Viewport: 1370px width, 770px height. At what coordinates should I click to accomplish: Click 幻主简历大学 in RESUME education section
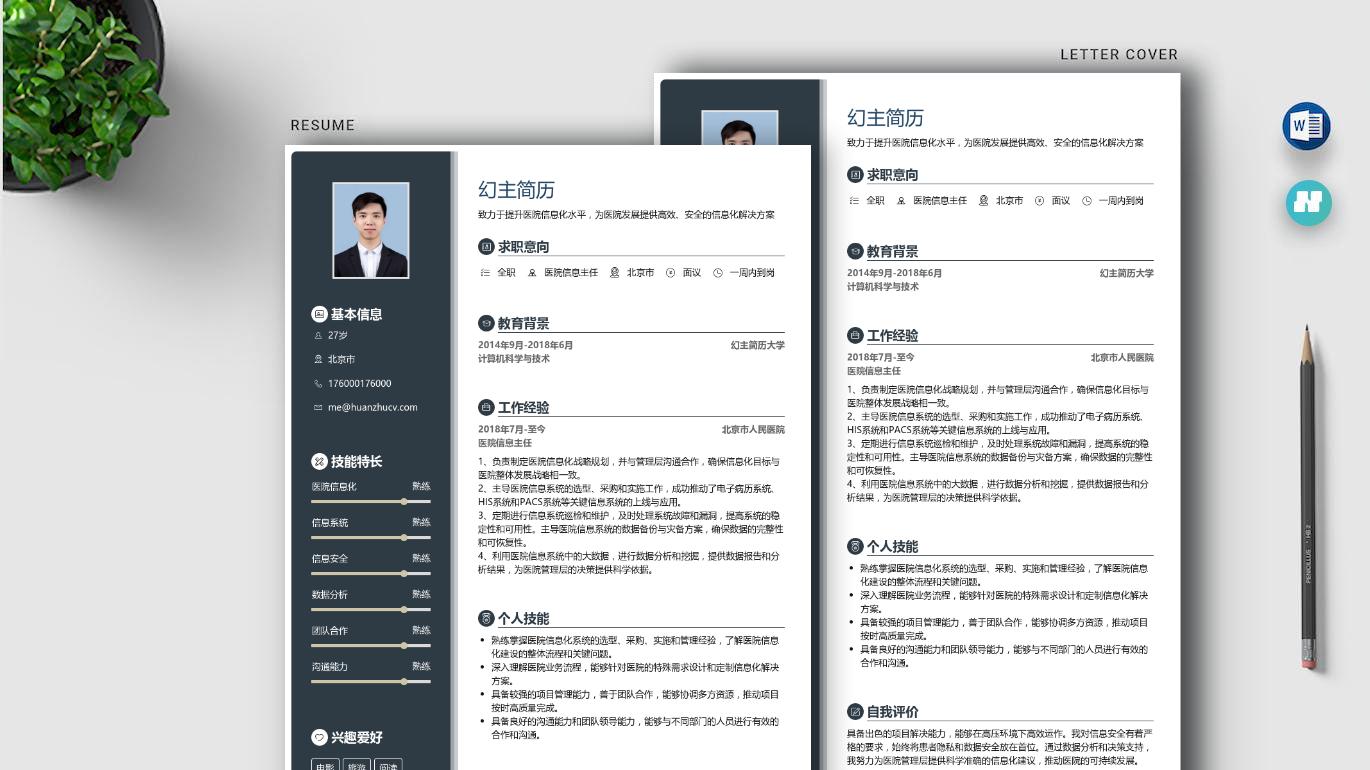click(x=757, y=345)
